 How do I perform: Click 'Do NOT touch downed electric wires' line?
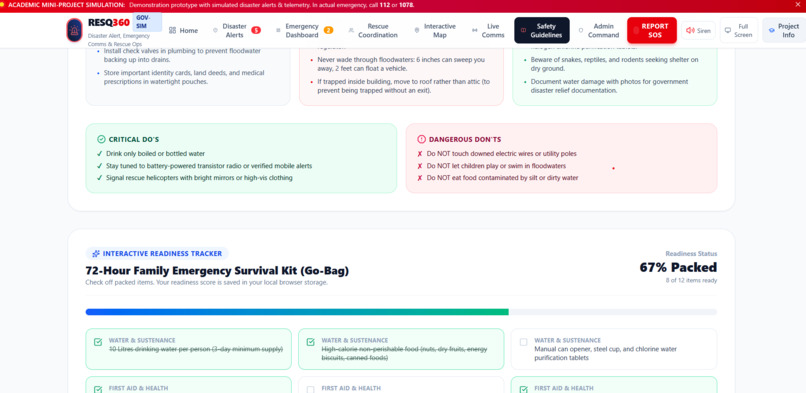point(501,154)
